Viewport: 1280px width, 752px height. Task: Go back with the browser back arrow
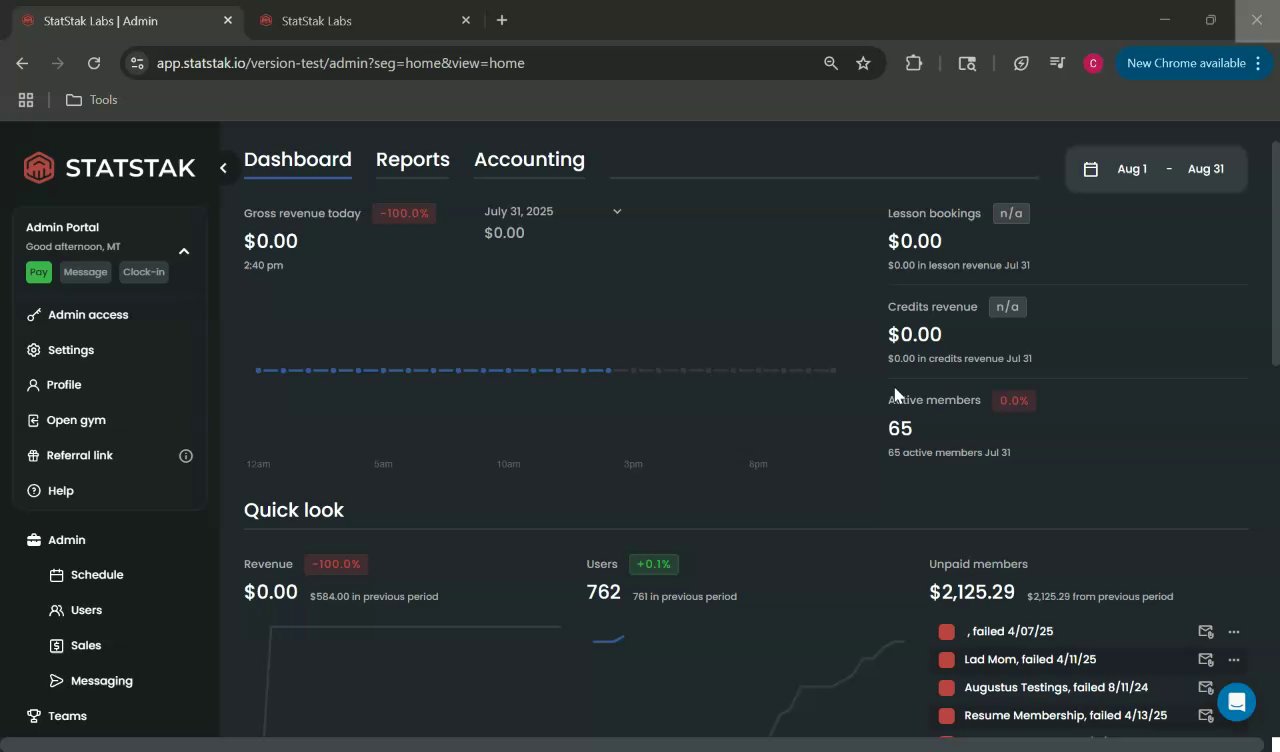click(x=22, y=63)
